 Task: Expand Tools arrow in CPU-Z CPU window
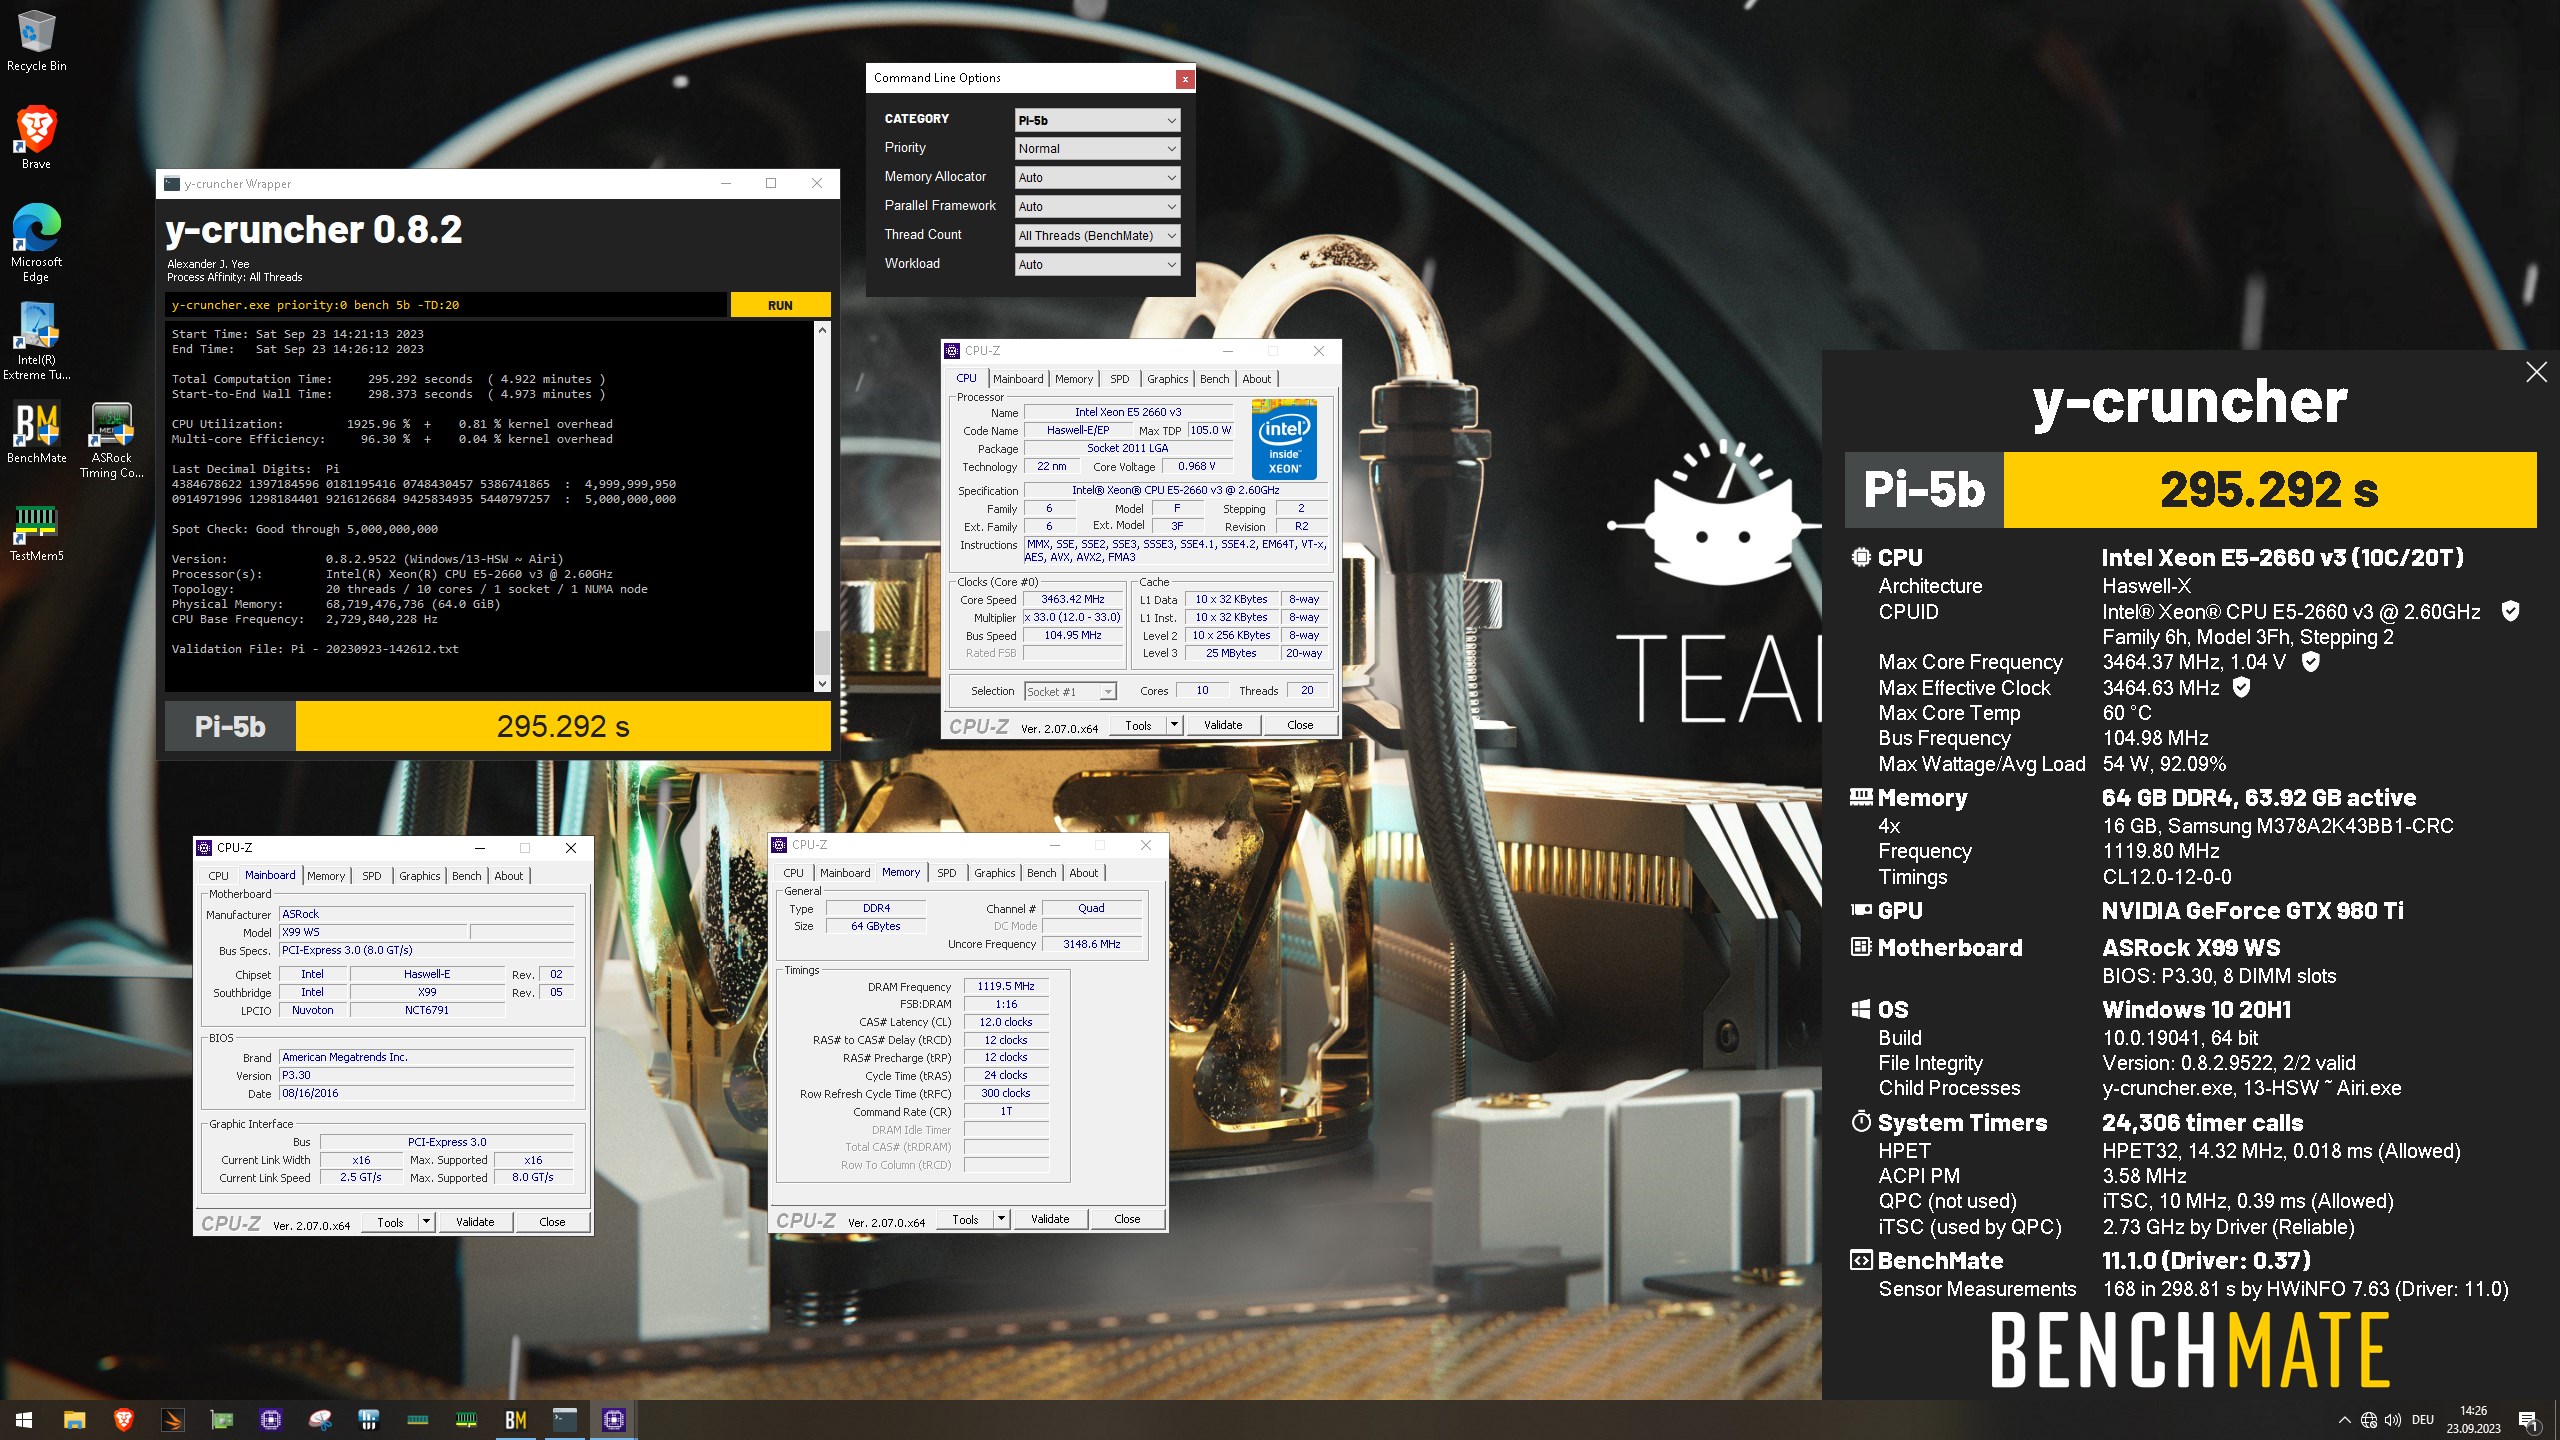(x=1174, y=724)
